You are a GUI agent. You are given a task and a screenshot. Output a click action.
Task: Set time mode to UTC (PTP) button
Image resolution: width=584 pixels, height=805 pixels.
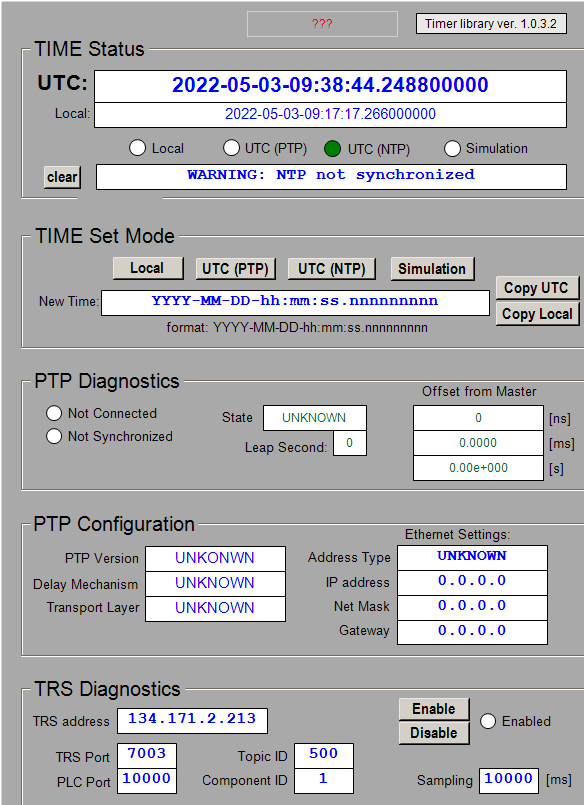(x=236, y=269)
